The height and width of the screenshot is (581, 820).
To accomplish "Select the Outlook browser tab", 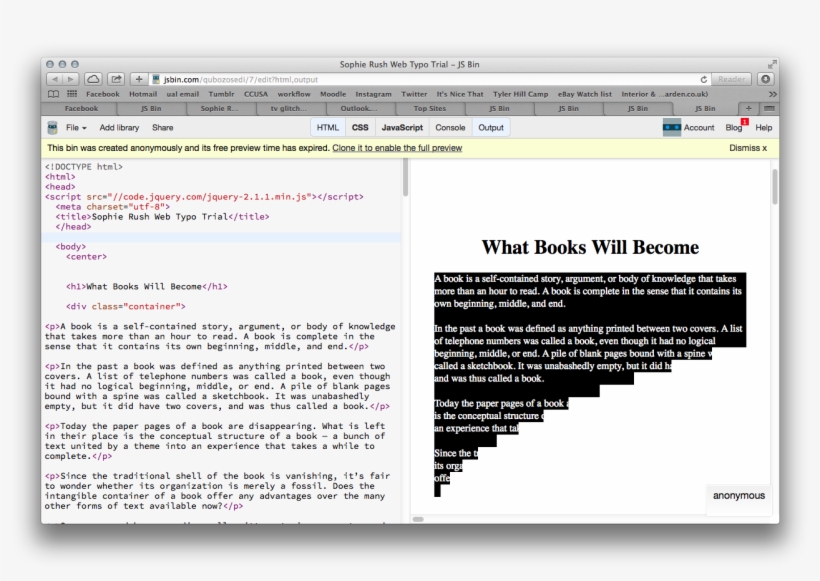I will click(360, 107).
